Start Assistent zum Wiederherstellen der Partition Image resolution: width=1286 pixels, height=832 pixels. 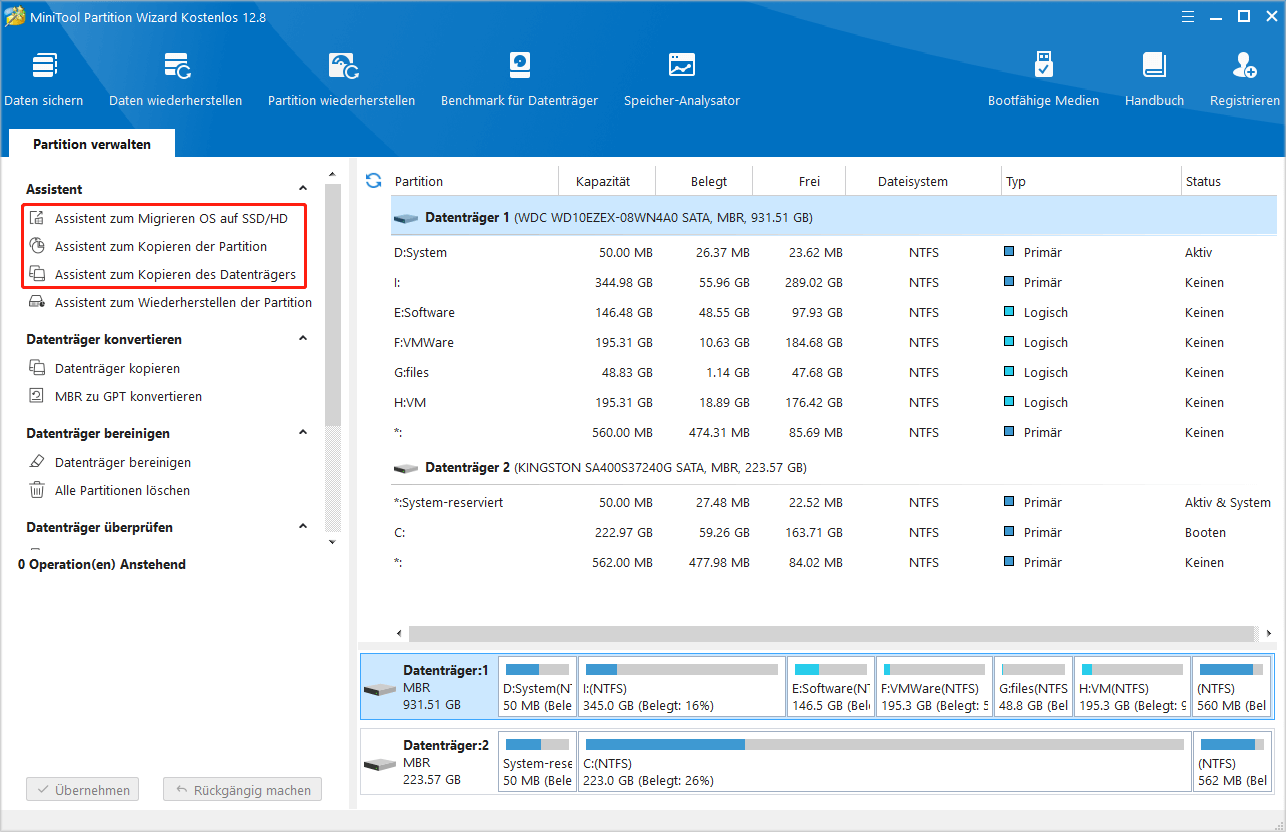(x=170, y=302)
